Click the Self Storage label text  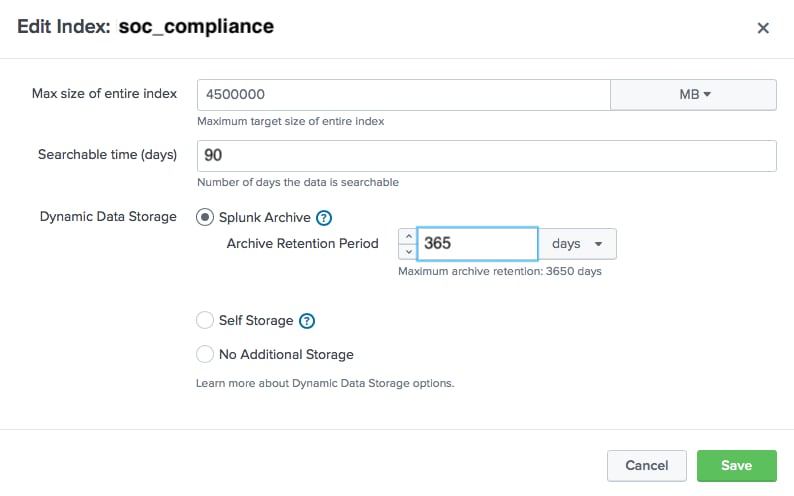(256, 320)
